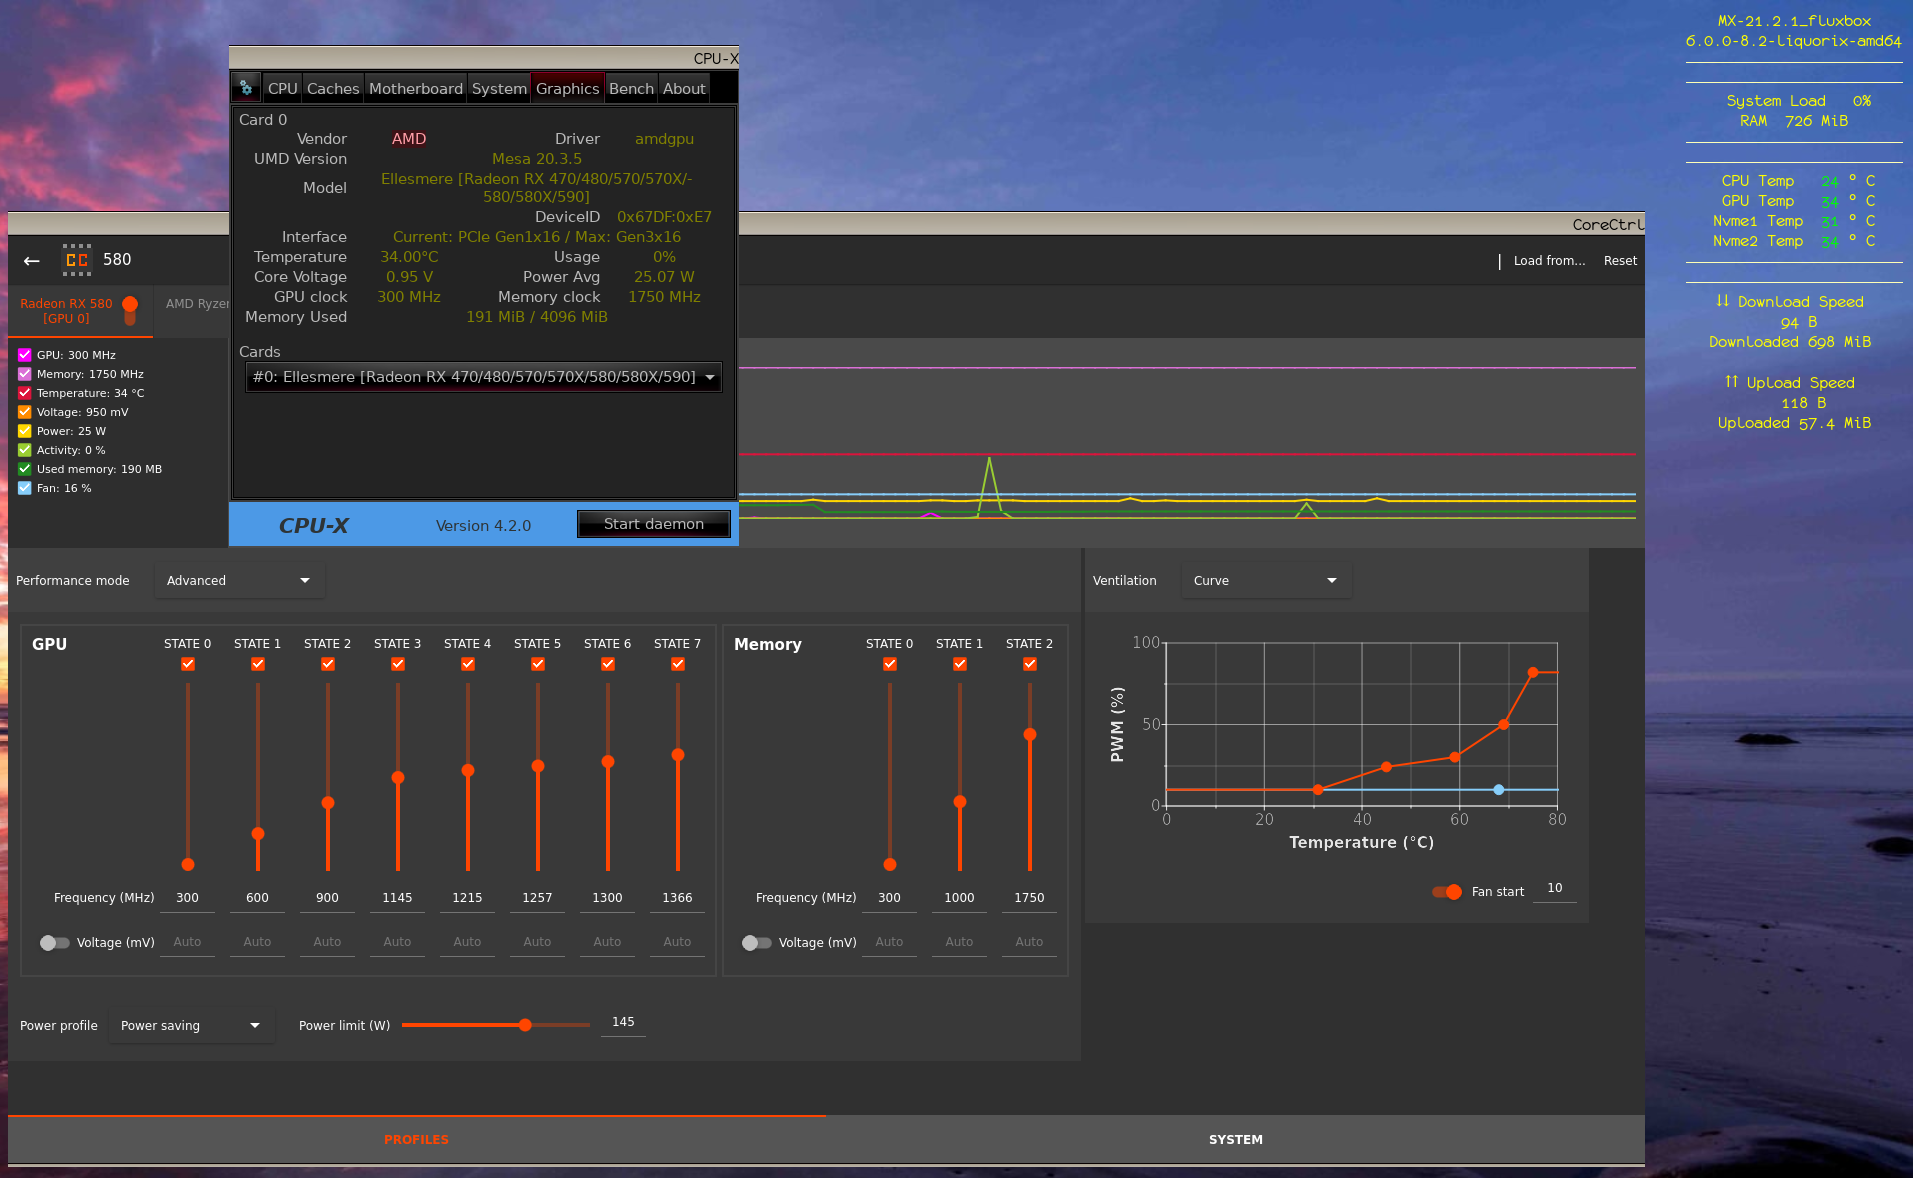Screen dimensions: 1913x1178
Task: Click the gear settings icon in CPU-X tab bar
Action: (245, 87)
